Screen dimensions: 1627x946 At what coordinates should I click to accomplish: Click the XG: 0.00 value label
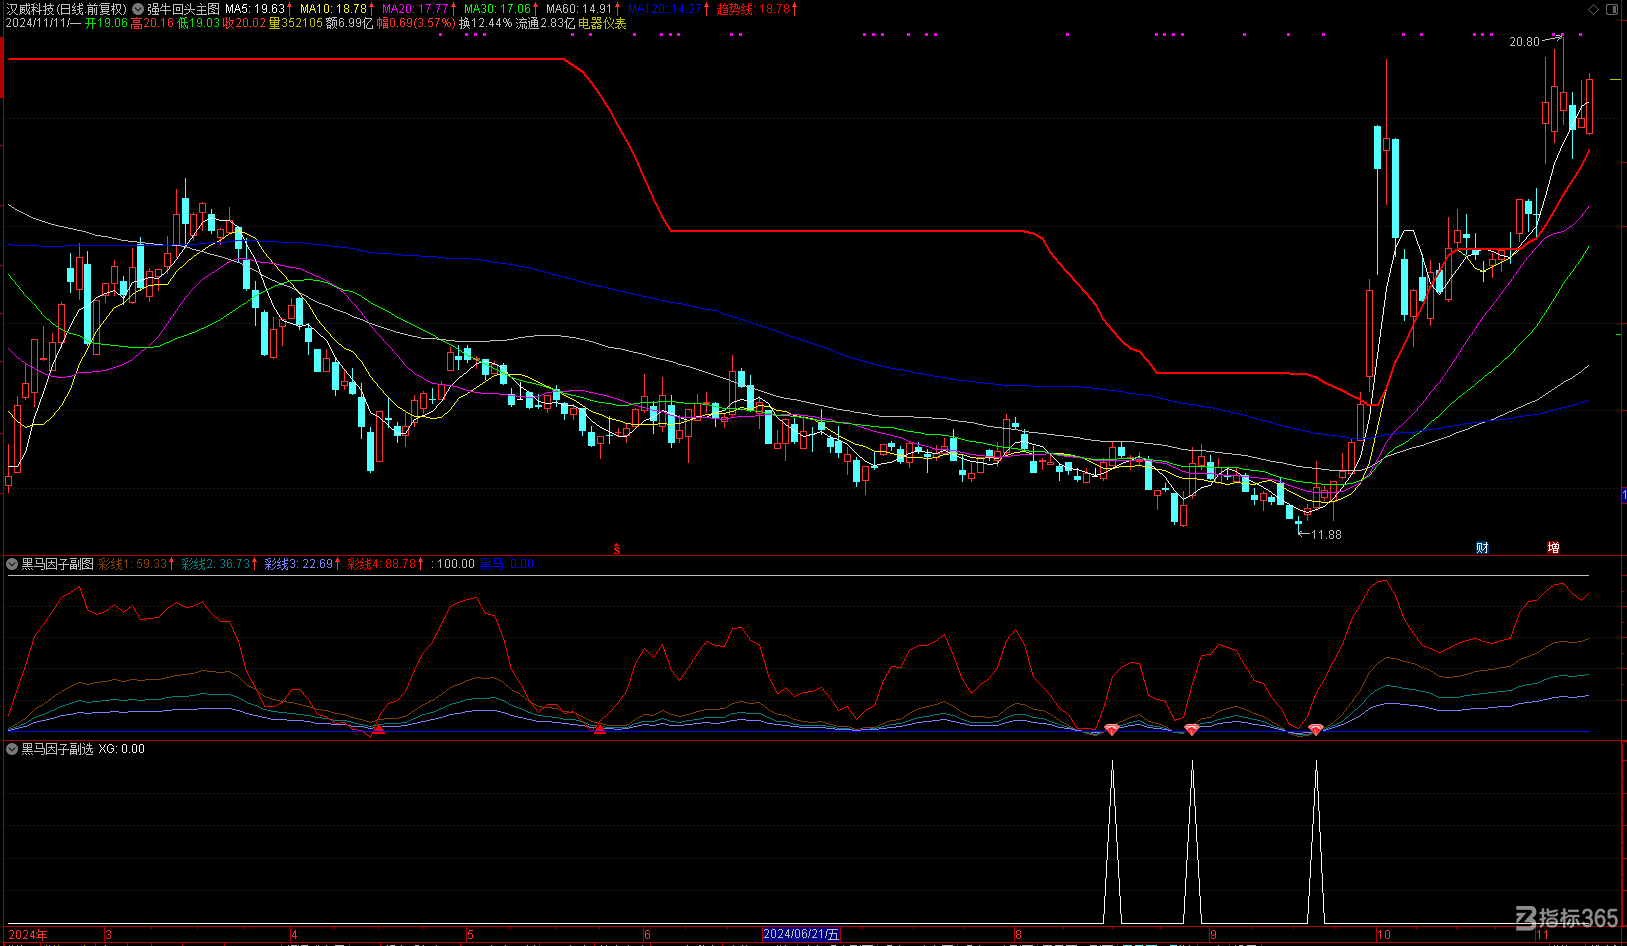coord(121,749)
